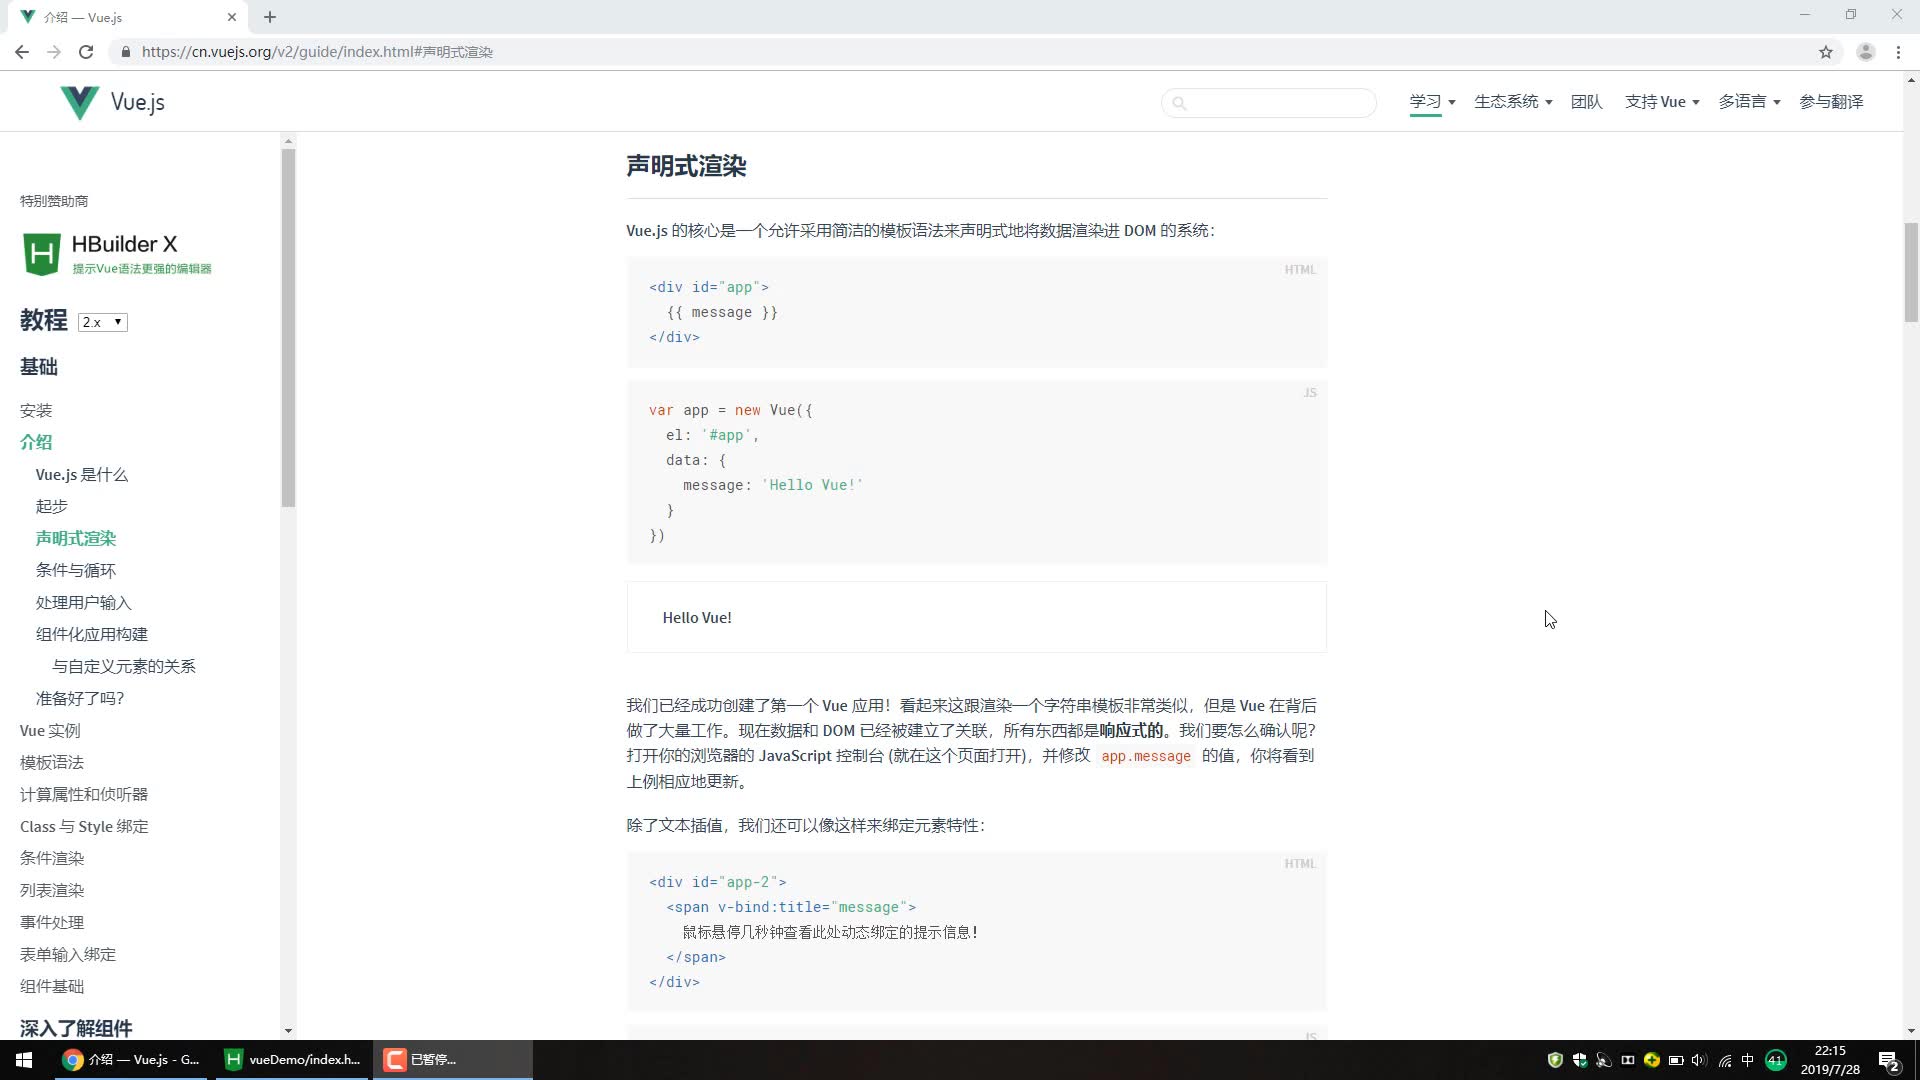Click the sidebar scrollbar thumb
Screen dimensions: 1920x1080
pyautogui.click(x=288, y=328)
